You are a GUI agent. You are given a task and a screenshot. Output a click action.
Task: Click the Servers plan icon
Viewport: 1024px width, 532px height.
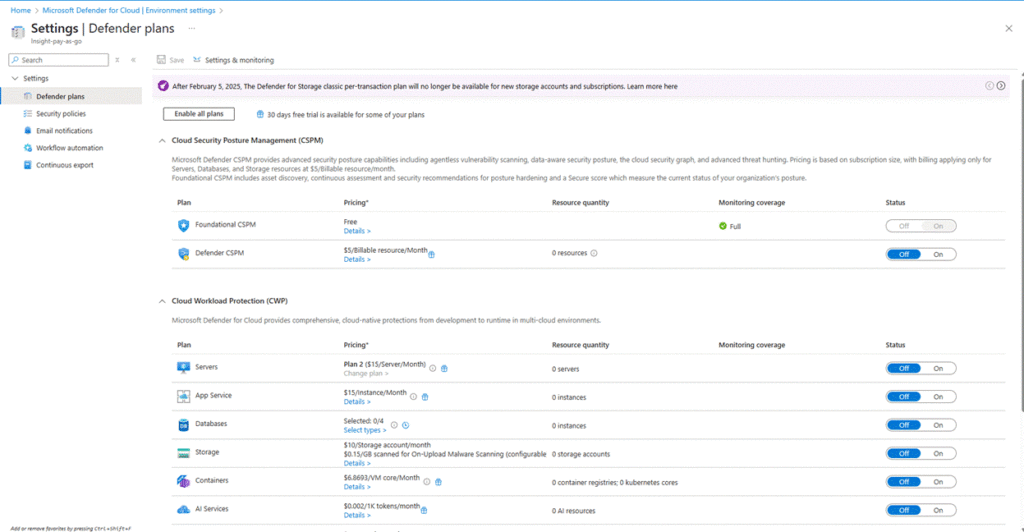coord(183,368)
